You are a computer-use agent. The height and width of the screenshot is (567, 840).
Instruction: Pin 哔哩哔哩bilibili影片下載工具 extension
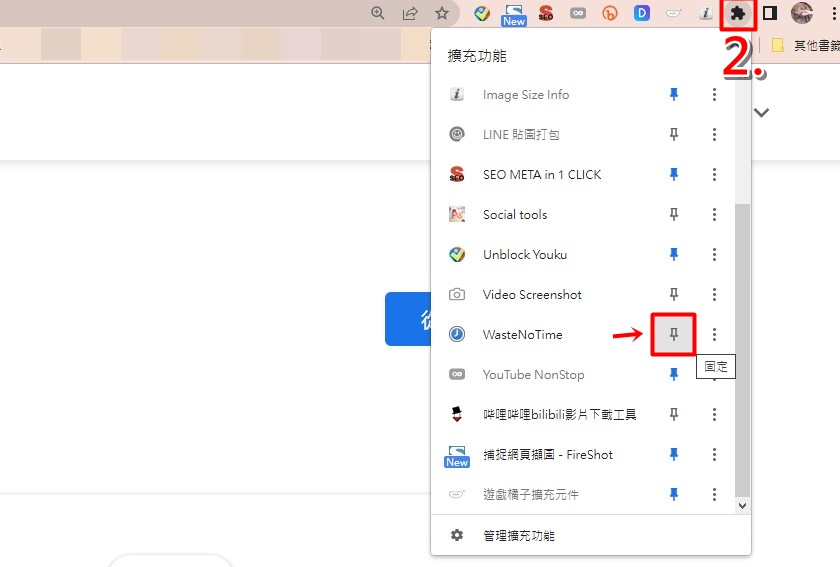pos(674,414)
